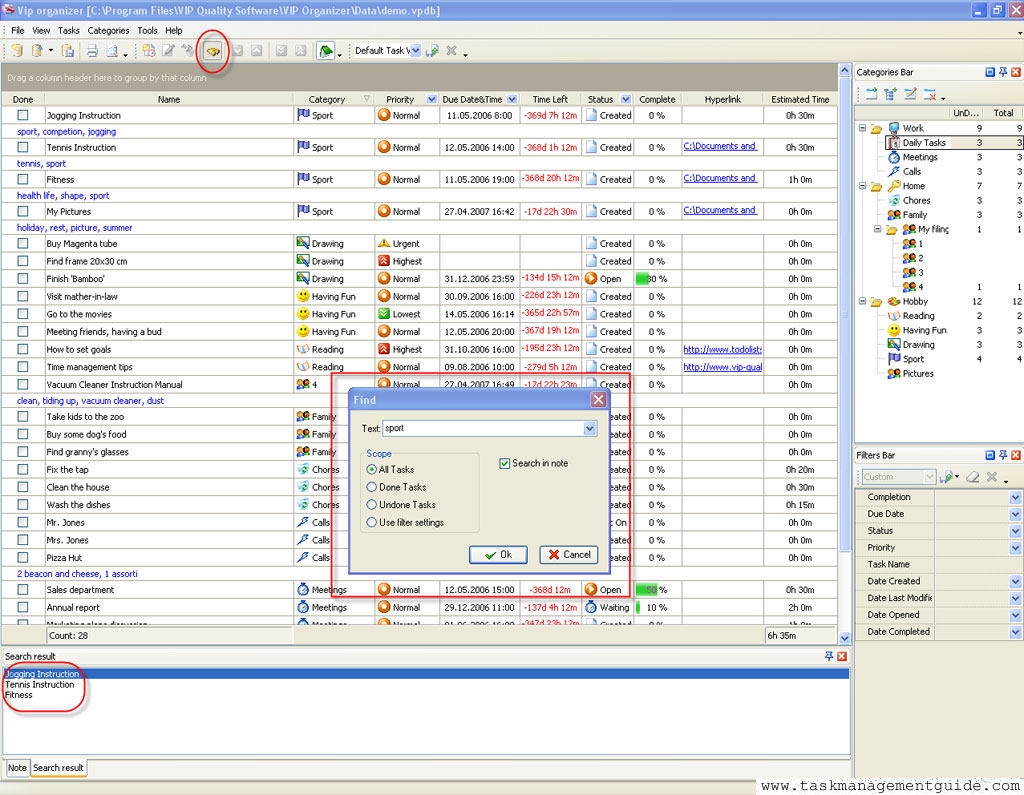Select the All Tasks radio button
The image size is (1024, 795).
click(x=372, y=469)
